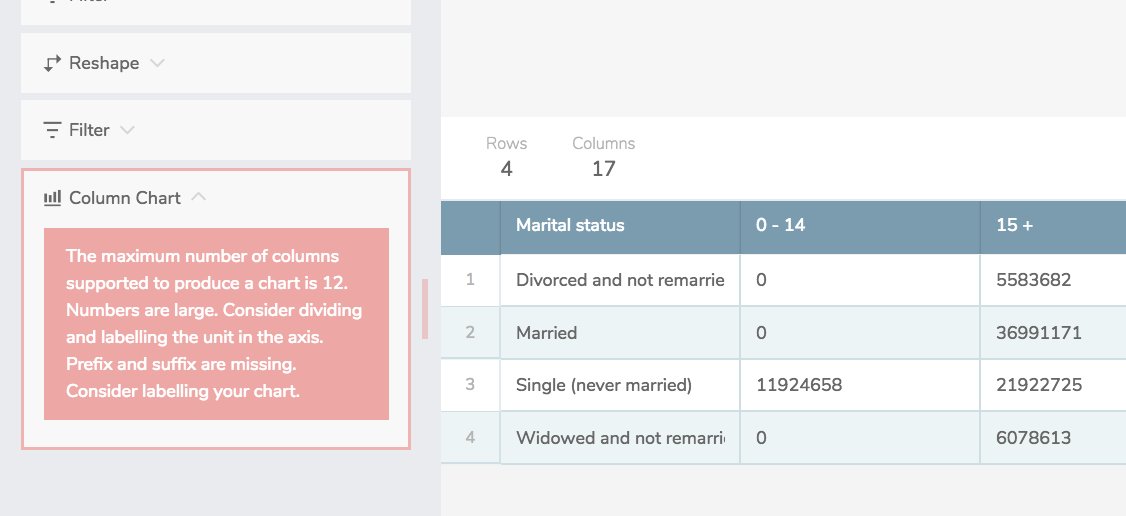The image size is (1126, 516).
Task: Expand the Filter panel chevron
Action: [x=126, y=130]
